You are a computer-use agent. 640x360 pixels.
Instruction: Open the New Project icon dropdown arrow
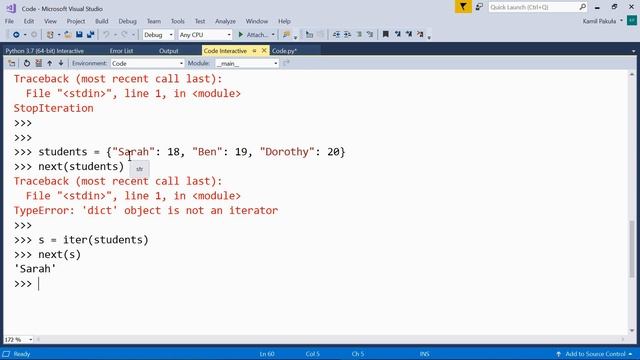[x=58, y=35]
